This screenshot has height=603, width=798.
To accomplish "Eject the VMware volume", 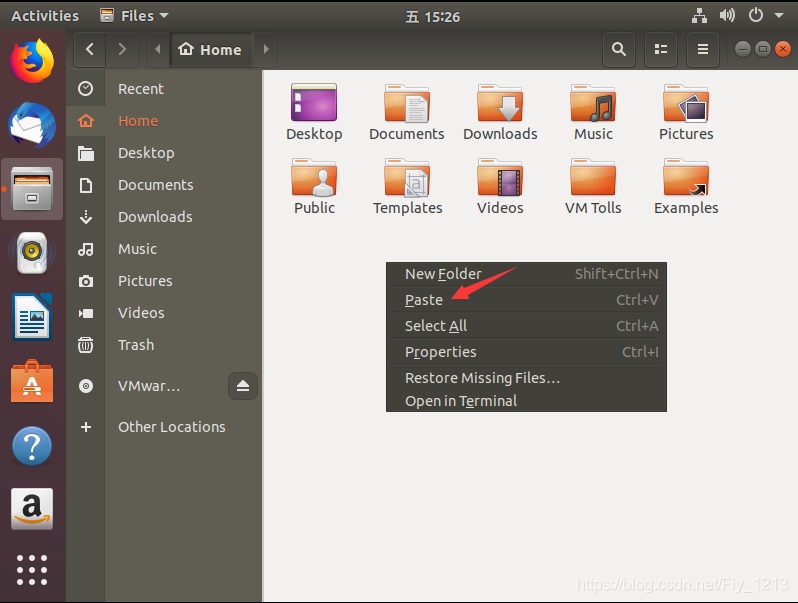I will click(x=243, y=386).
